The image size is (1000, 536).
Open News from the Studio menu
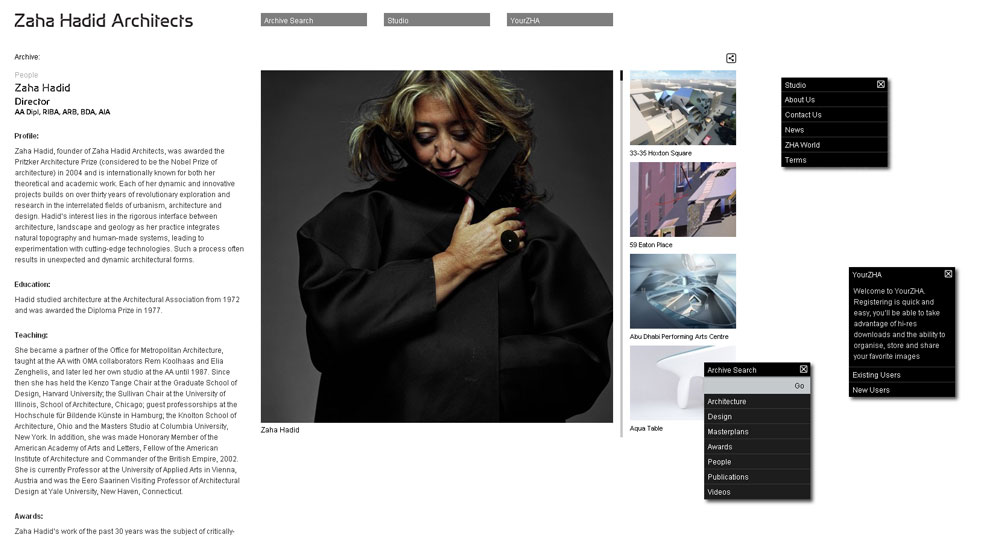834,130
